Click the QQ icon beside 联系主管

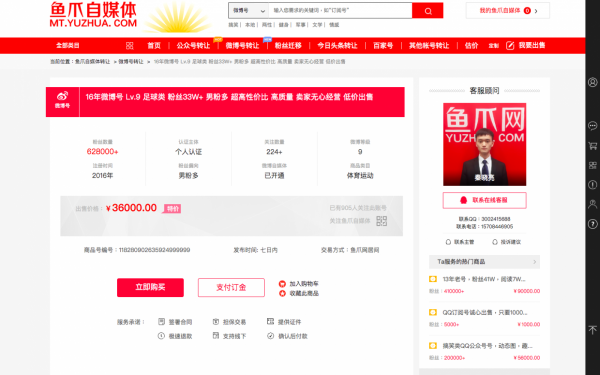pos(448,242)
